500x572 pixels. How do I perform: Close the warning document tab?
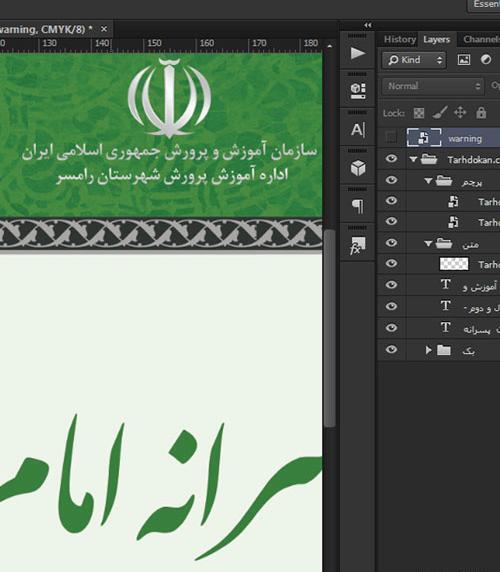pyautogui.click(x=104, y=29)
